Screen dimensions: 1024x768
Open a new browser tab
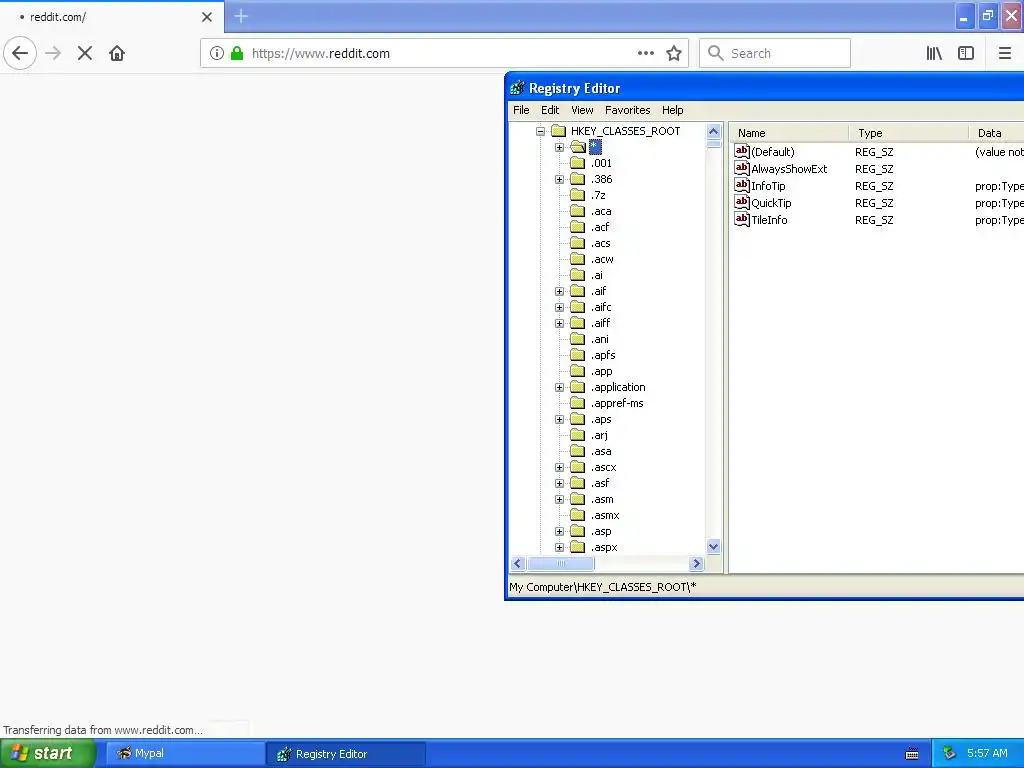click(241, 16)
